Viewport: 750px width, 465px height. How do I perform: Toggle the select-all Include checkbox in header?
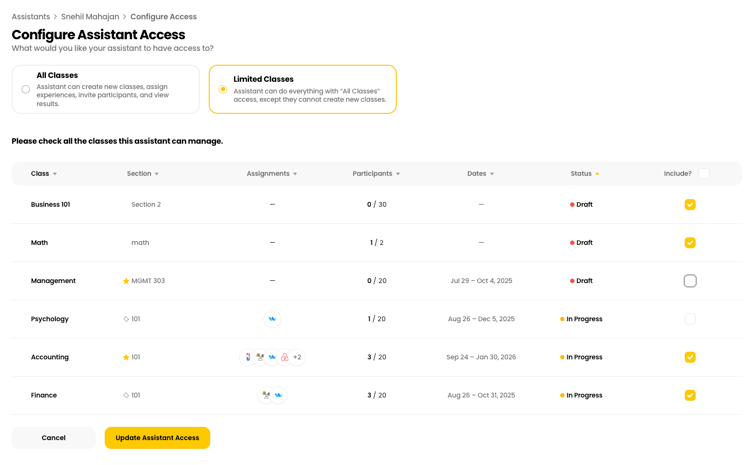coord(704,174)
